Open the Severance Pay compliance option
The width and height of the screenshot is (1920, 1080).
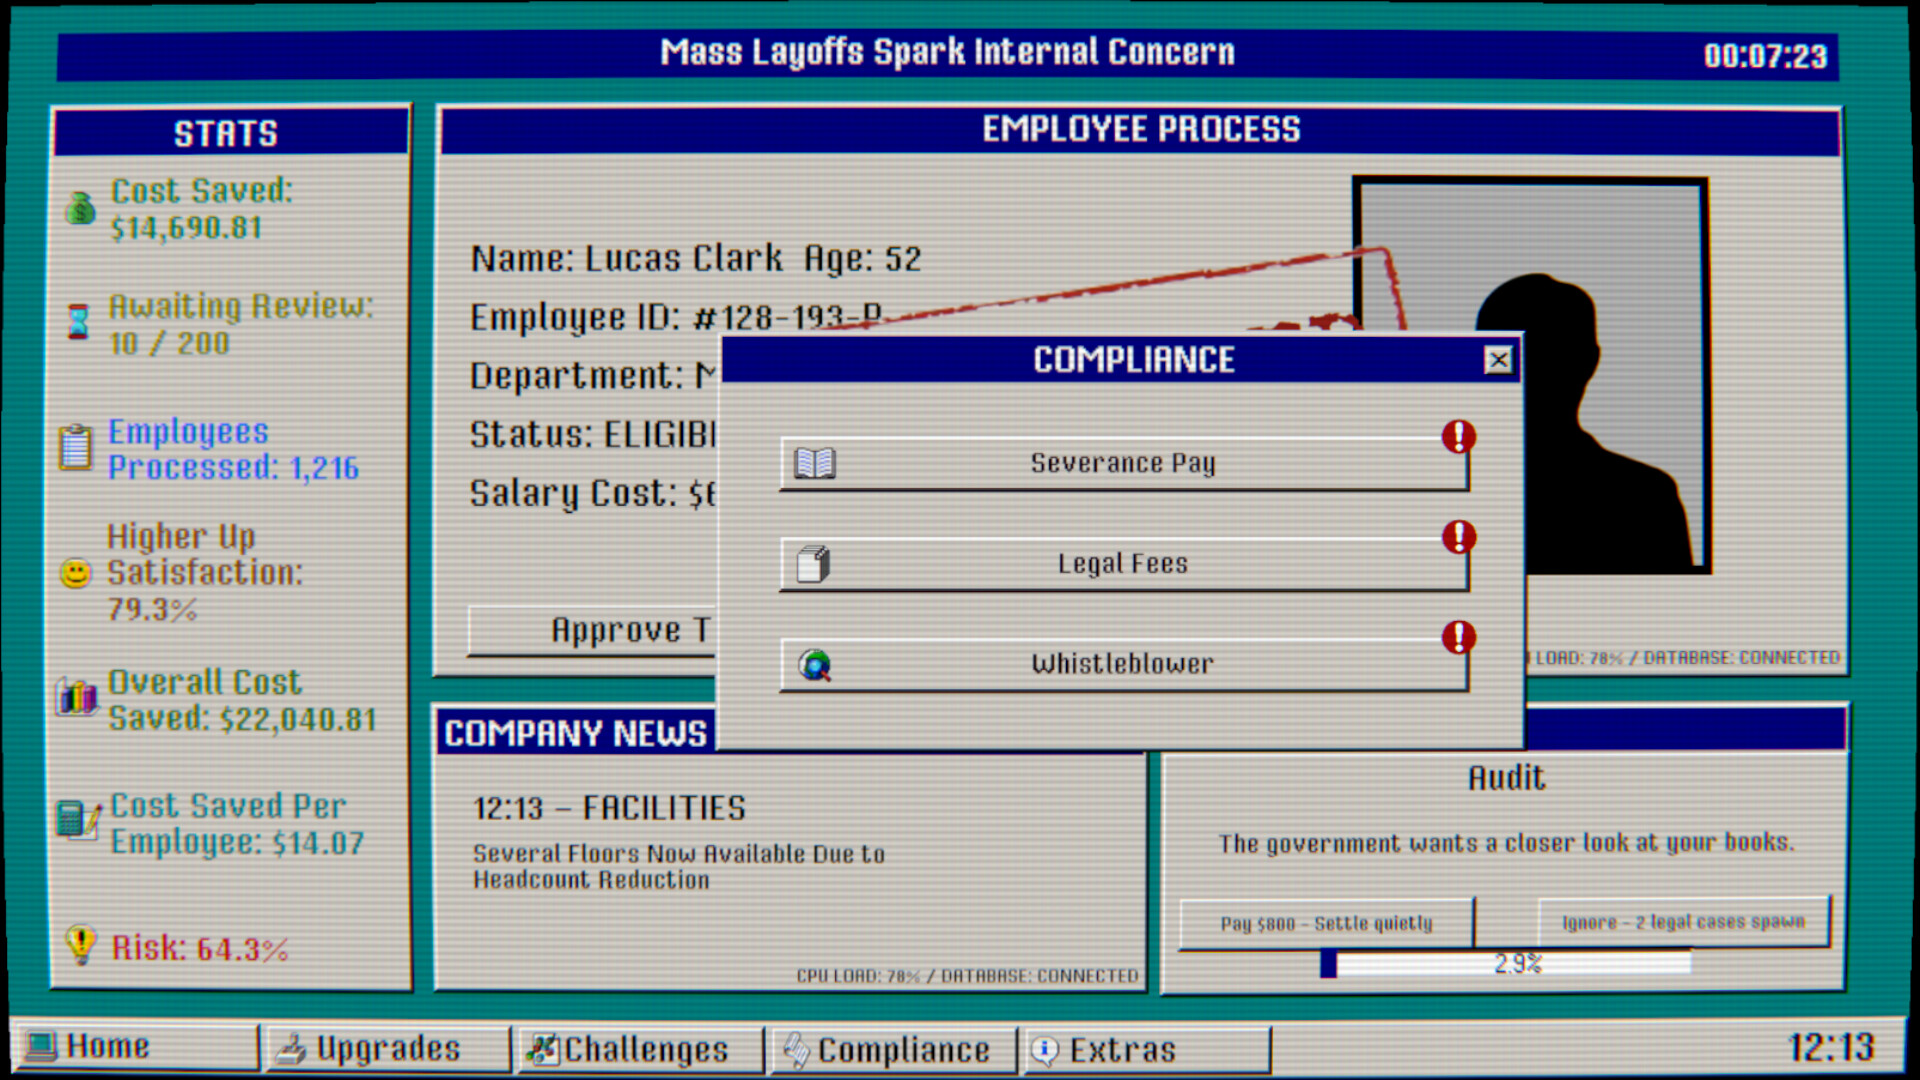coord(1123,464)
